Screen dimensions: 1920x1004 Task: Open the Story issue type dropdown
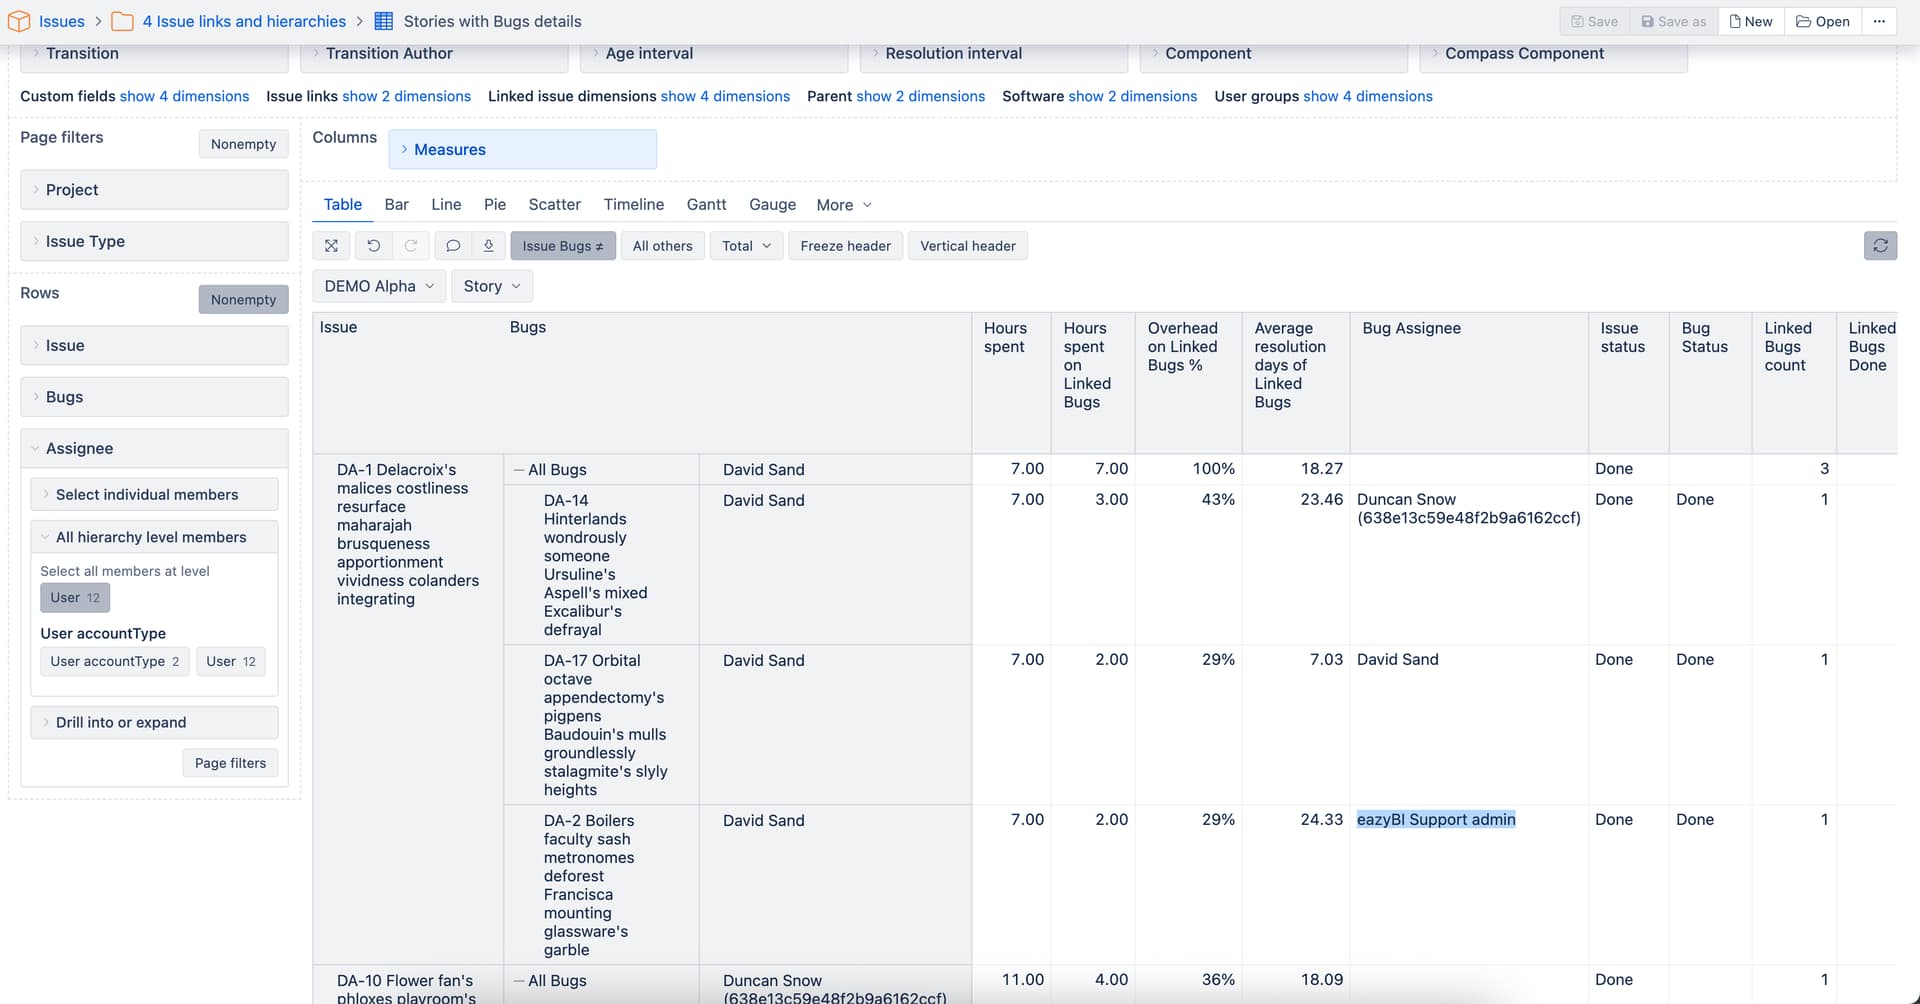pos(491,286)
